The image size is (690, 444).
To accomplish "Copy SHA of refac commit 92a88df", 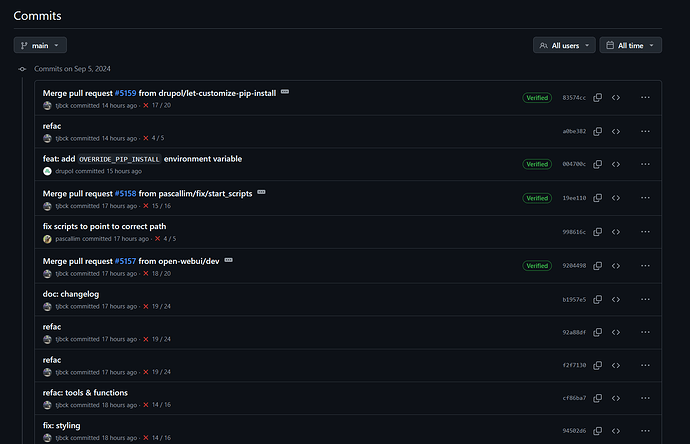I will point(597,332).
